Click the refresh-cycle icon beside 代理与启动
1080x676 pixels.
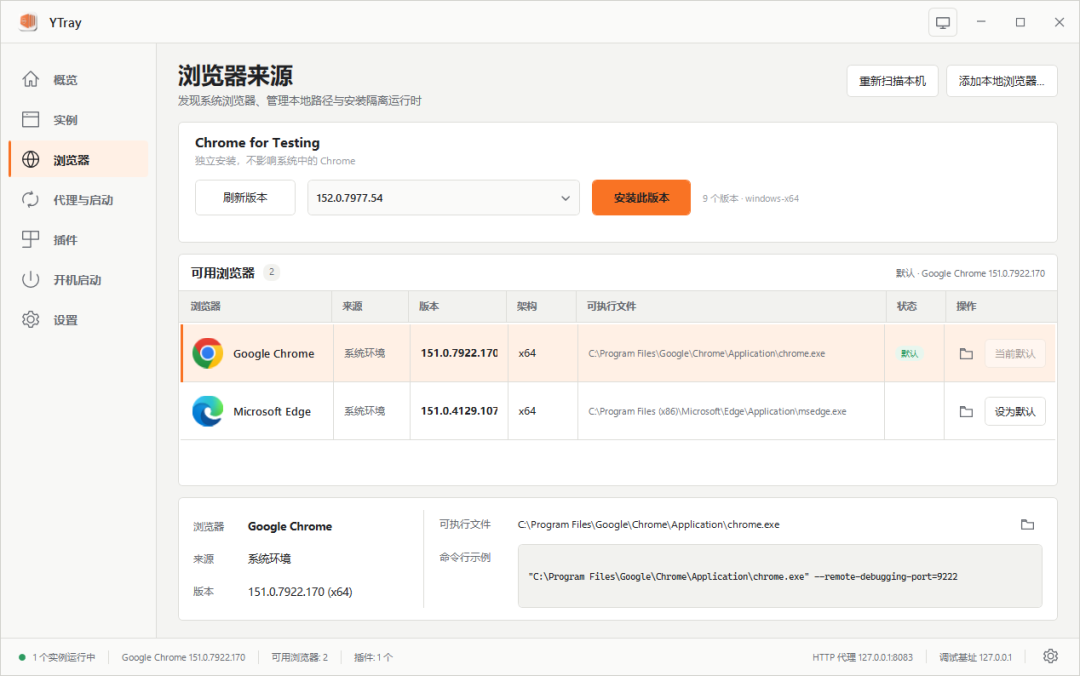coord(30,199)
